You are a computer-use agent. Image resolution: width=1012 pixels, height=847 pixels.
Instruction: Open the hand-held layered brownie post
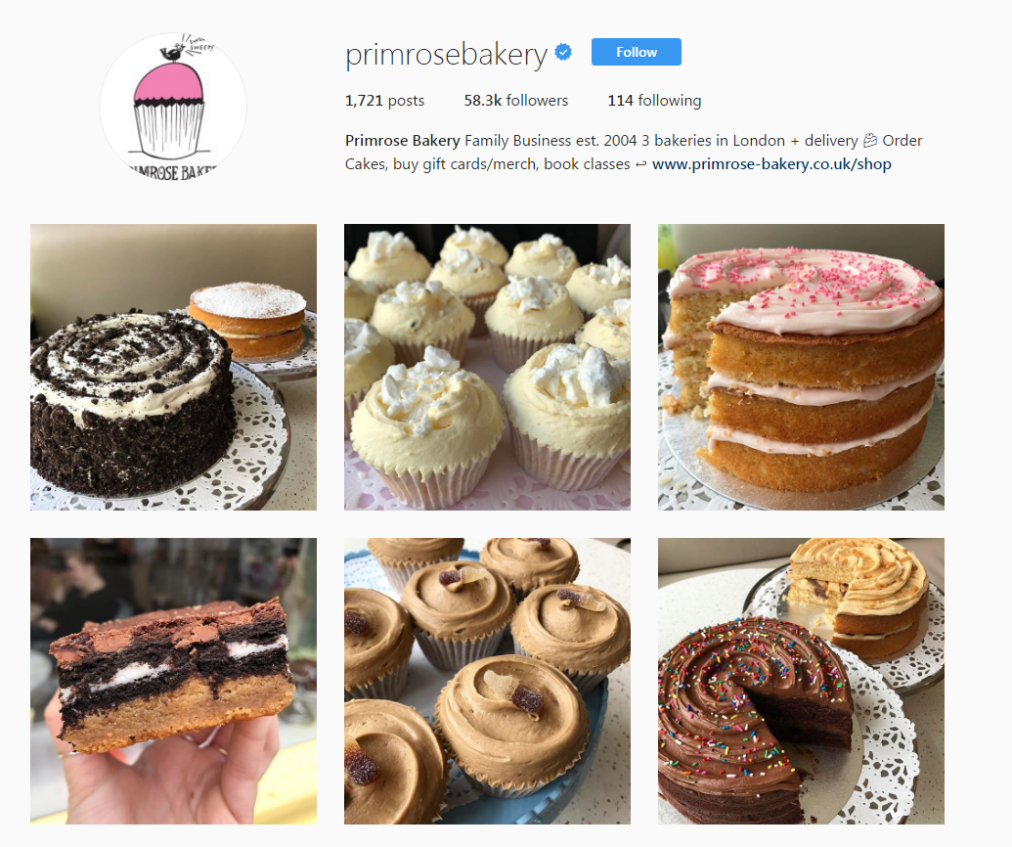tap(173, 680)
